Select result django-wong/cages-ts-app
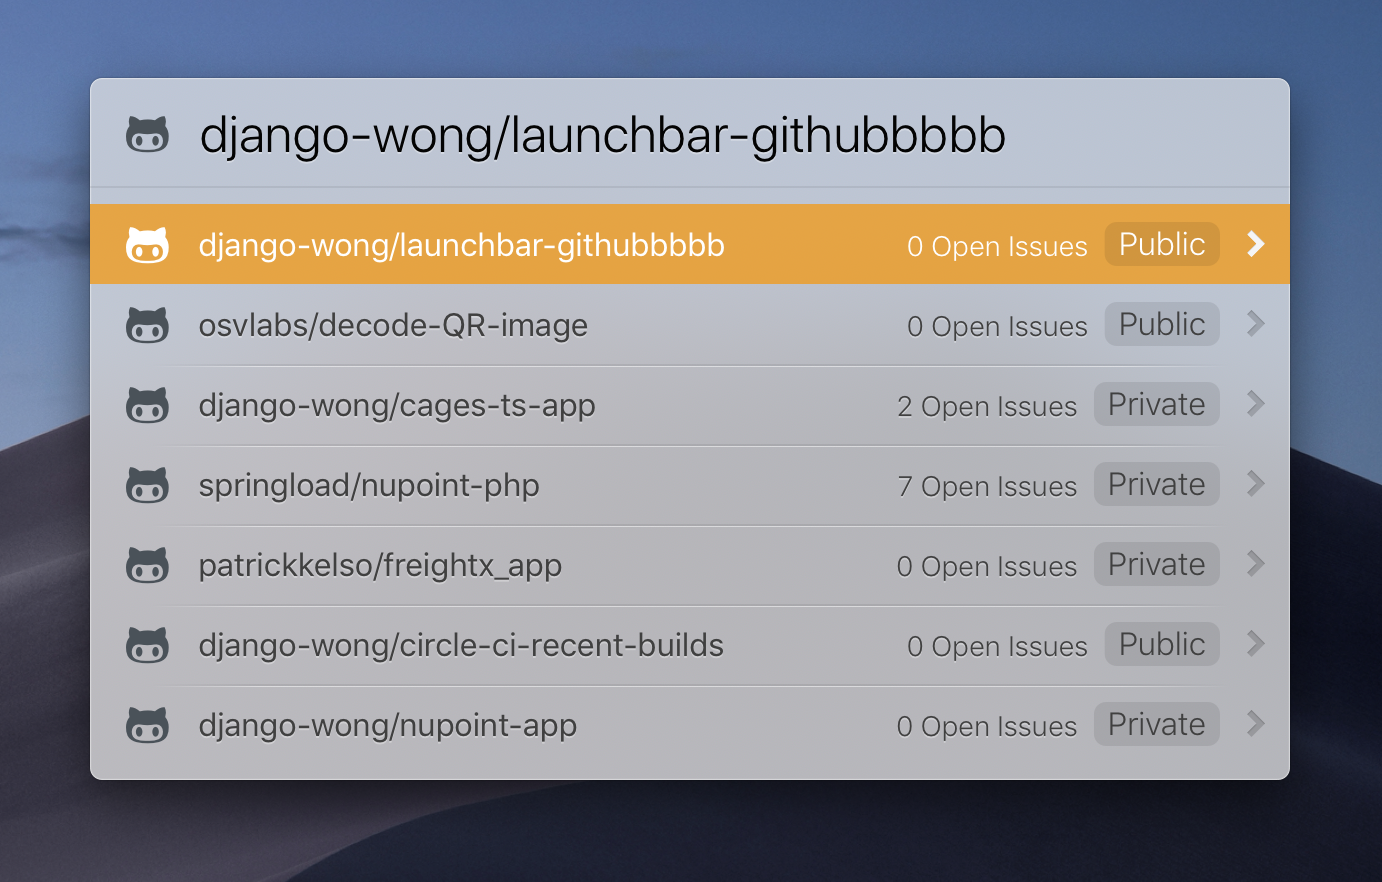1382x882 pixels. pyautogui.click(x=690, y=404)
